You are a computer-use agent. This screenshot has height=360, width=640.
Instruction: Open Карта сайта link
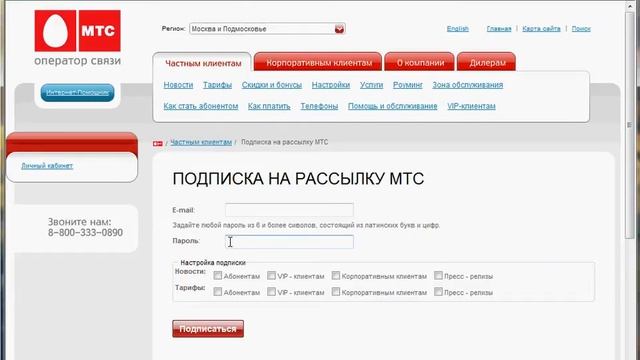pyautogui.click(x=541, y=29)
